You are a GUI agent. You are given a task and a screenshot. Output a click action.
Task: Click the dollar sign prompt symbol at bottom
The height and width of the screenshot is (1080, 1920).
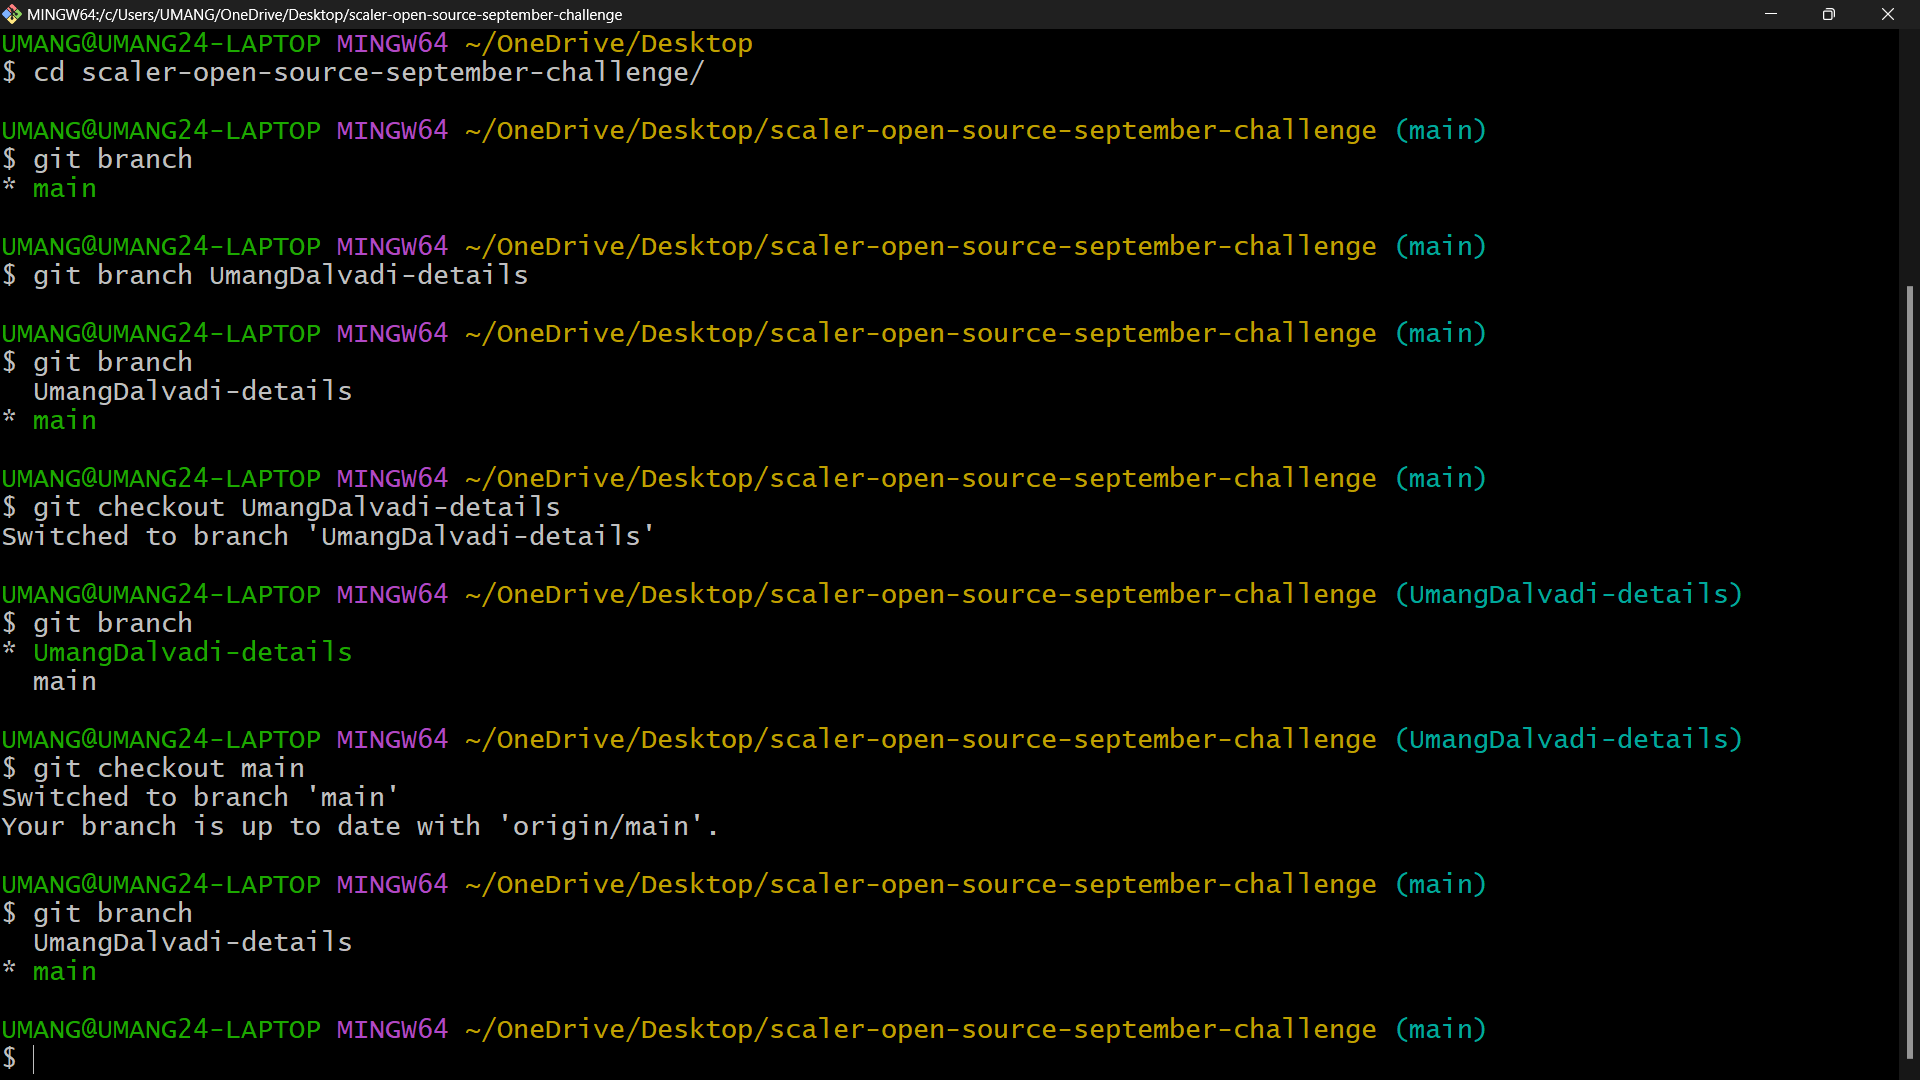10,1058
